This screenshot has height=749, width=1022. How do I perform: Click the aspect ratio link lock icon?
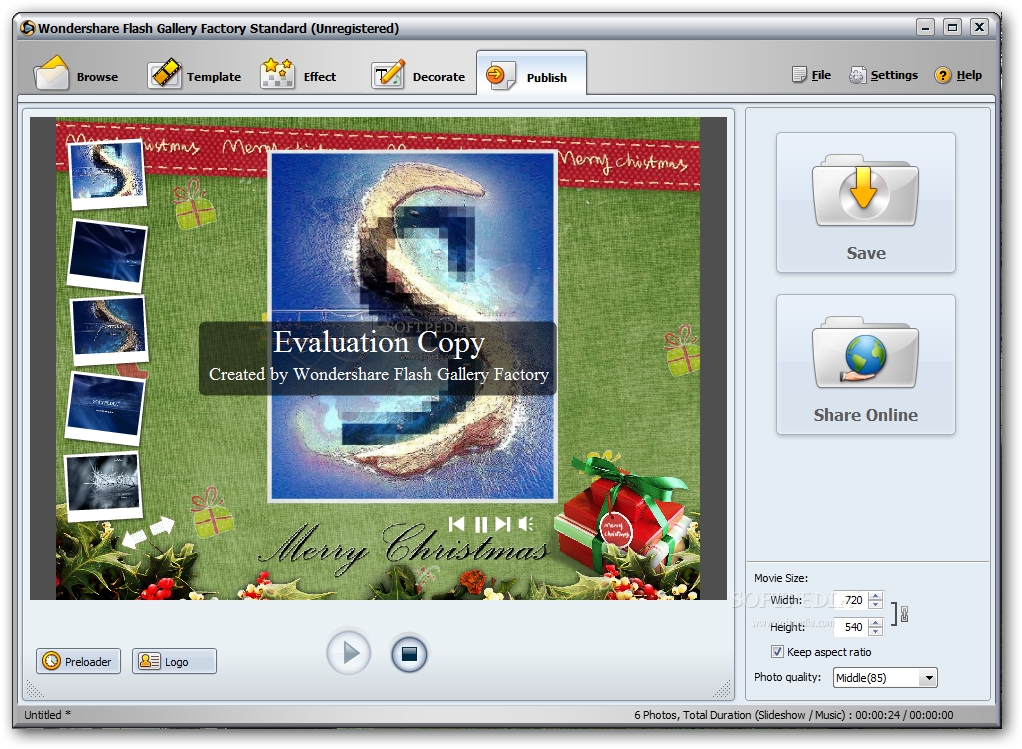pos(904,613)
